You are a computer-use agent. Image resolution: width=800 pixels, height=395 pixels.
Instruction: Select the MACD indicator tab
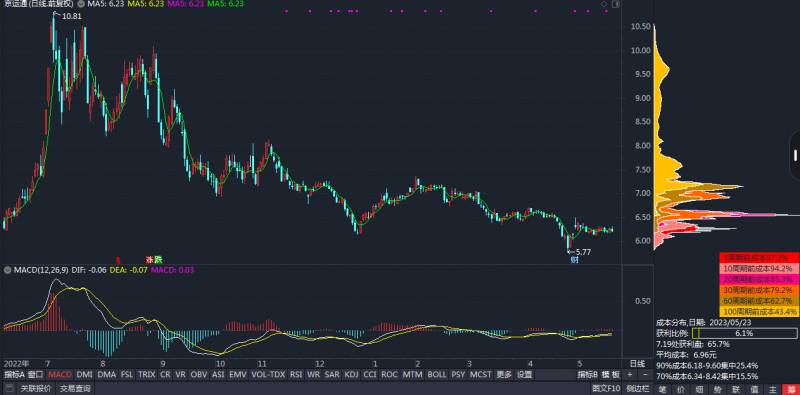[60, 375]
